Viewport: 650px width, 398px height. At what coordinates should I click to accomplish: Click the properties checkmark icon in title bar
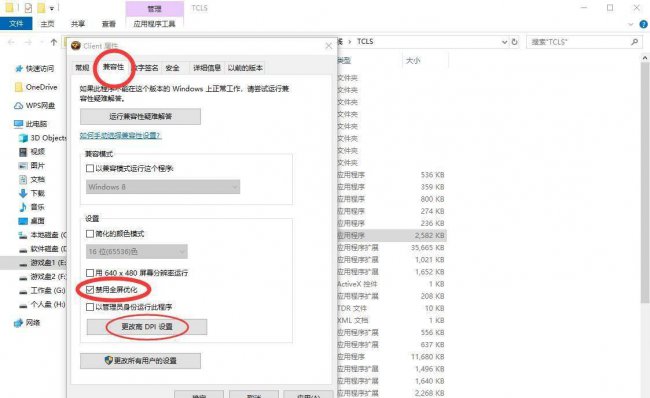point(28,7)
